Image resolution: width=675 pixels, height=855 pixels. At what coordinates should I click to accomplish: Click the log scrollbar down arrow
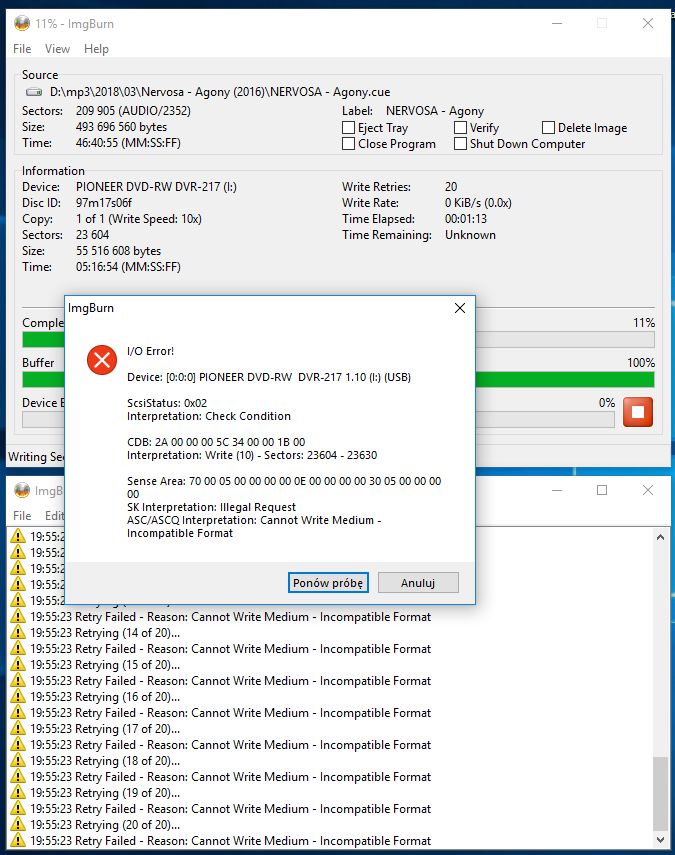pyautogui.click(x=660, y=840)
